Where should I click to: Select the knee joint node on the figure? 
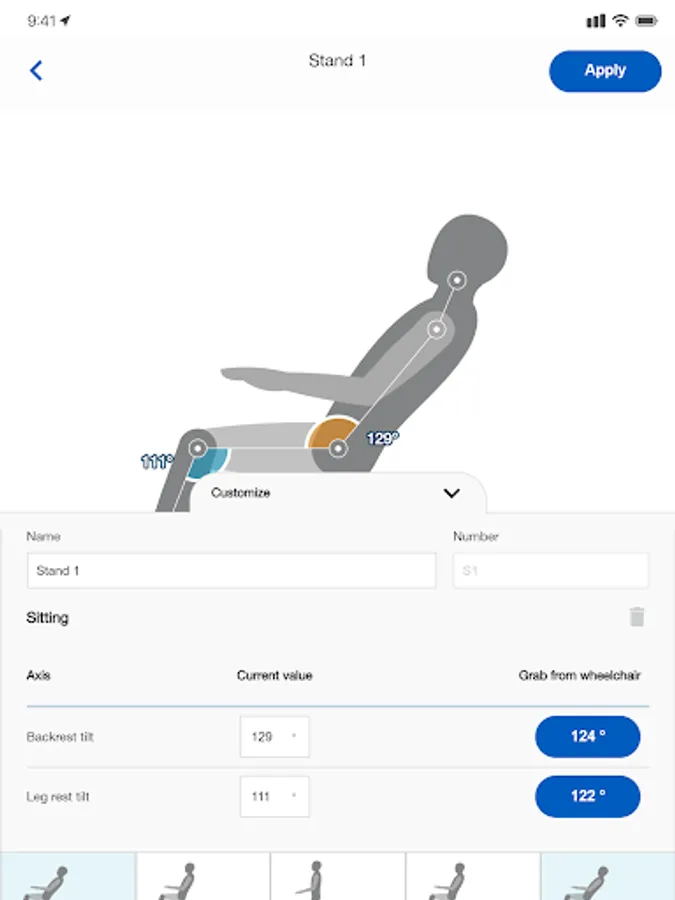click(197, 448)
